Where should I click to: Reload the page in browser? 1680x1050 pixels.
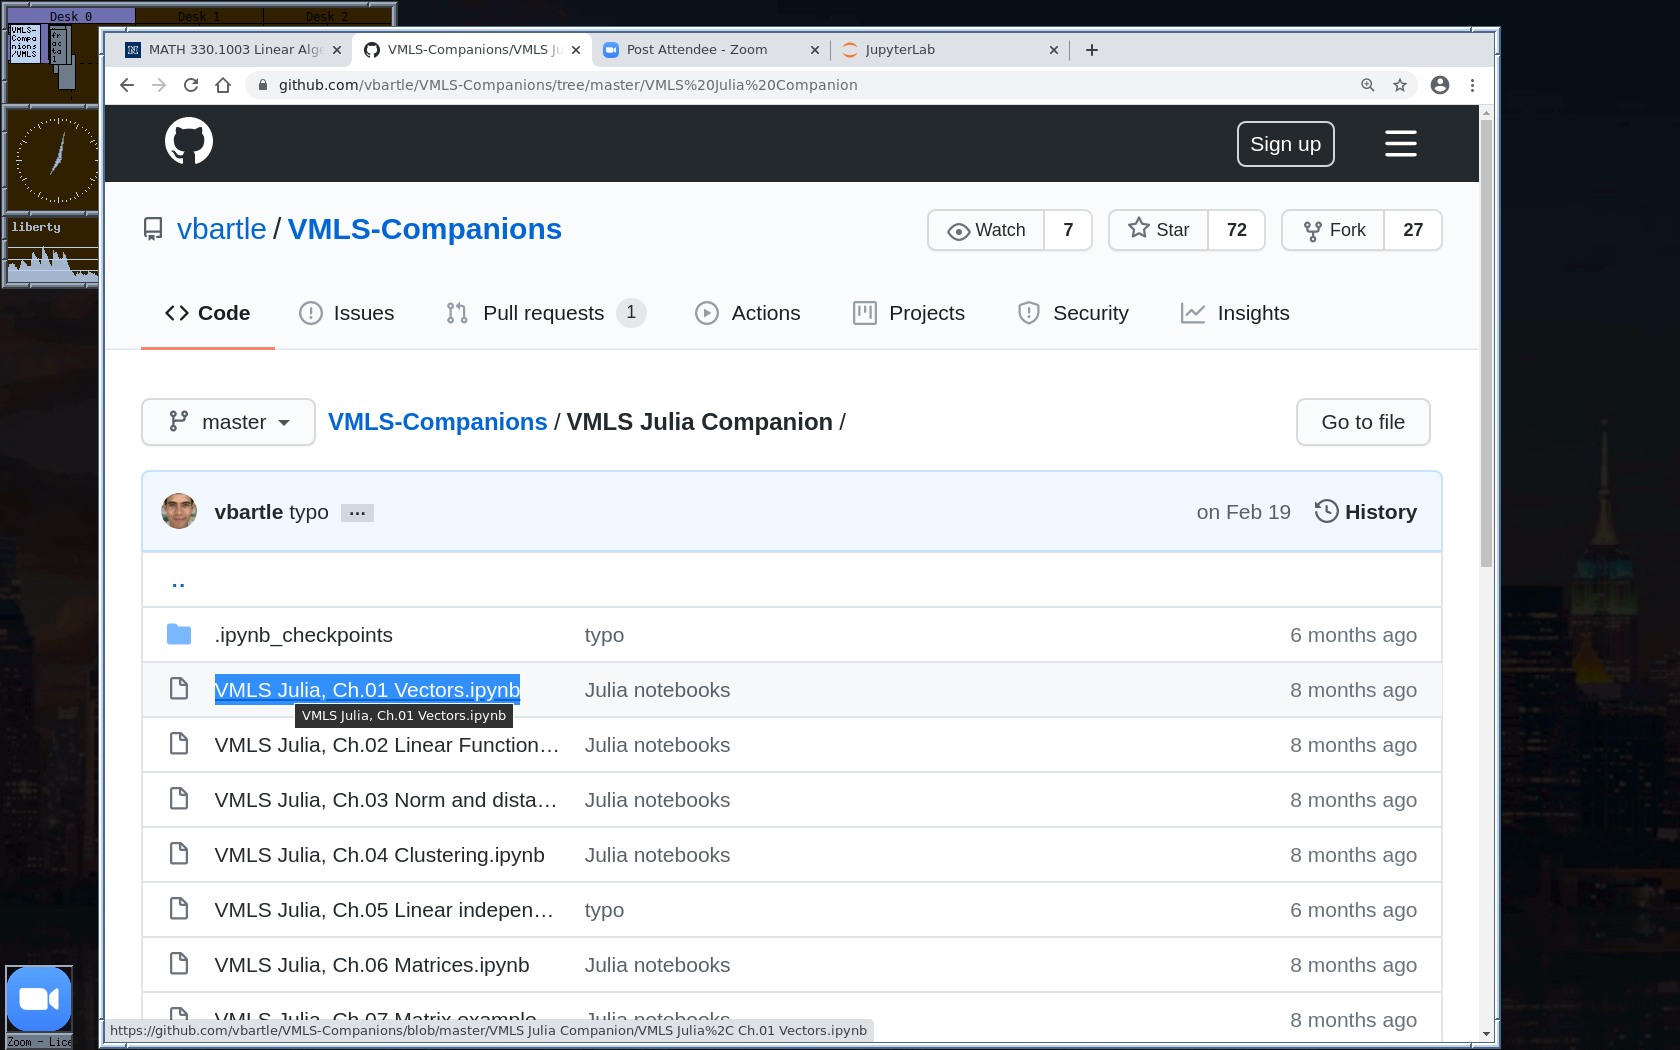click(x=191, y=85)
